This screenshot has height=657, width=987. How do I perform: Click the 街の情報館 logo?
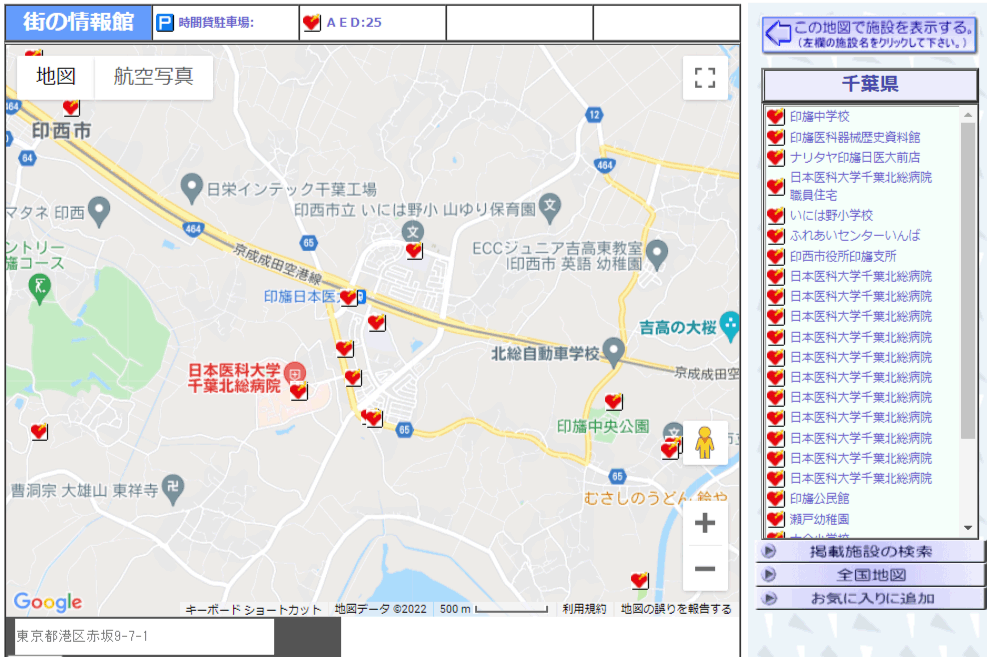coord(79,23)
